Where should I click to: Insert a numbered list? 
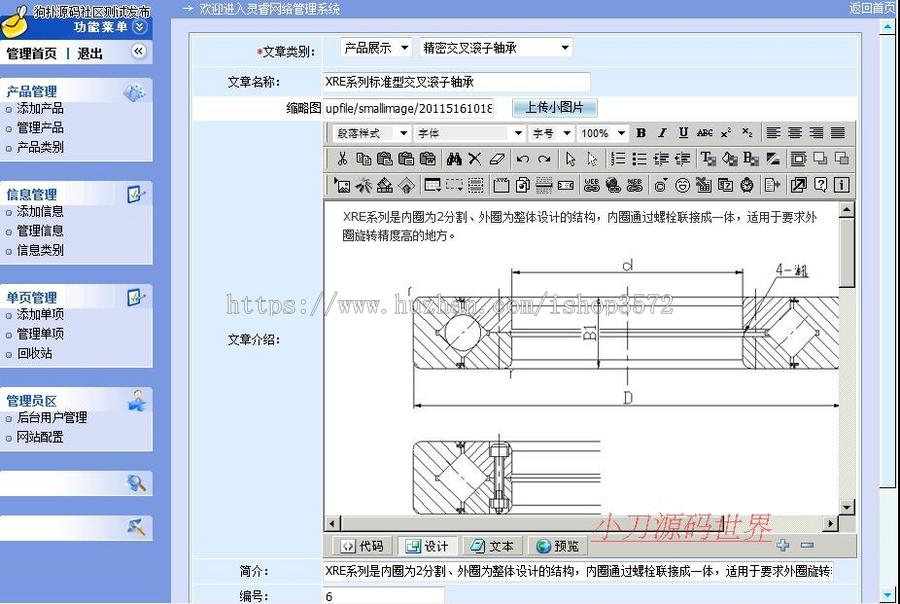pos(618,158)
